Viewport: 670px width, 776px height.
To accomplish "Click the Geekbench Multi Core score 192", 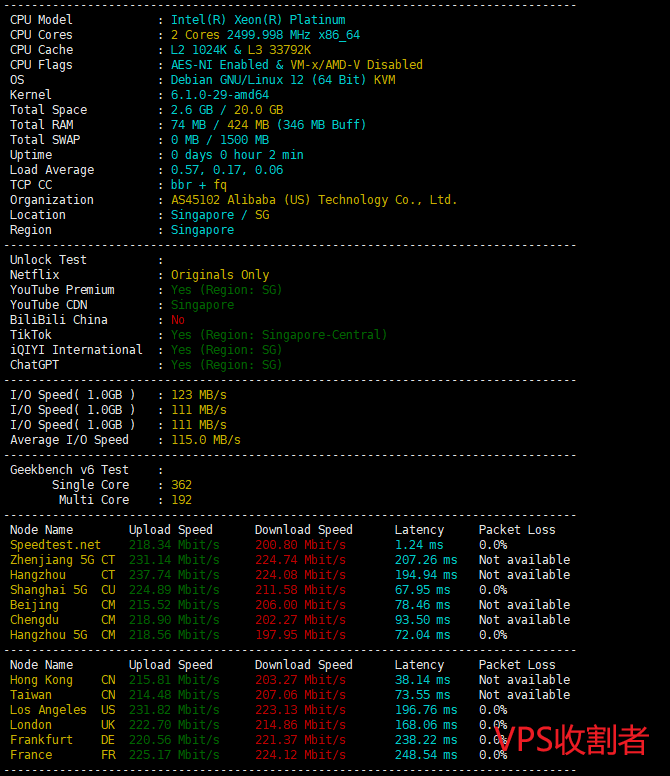I will coord(181,500).
